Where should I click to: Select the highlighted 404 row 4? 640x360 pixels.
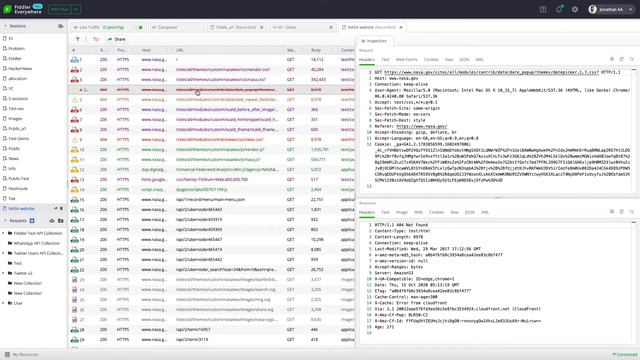(x=212, y=89)
